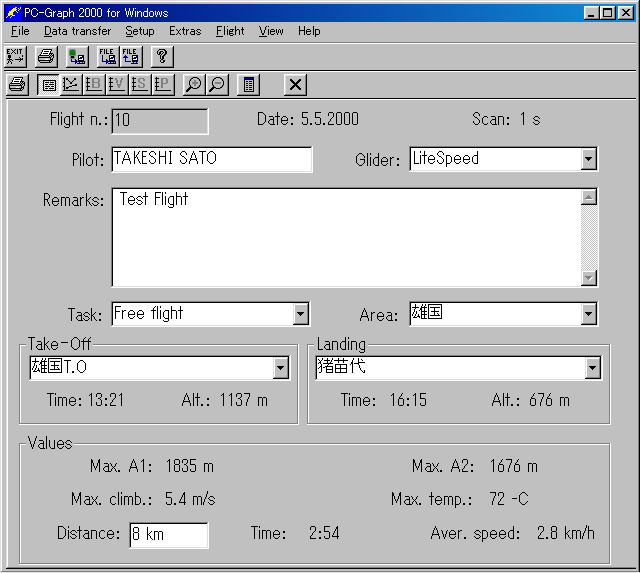Click the Remarks scrollbar down arrow

click(589, 278)
